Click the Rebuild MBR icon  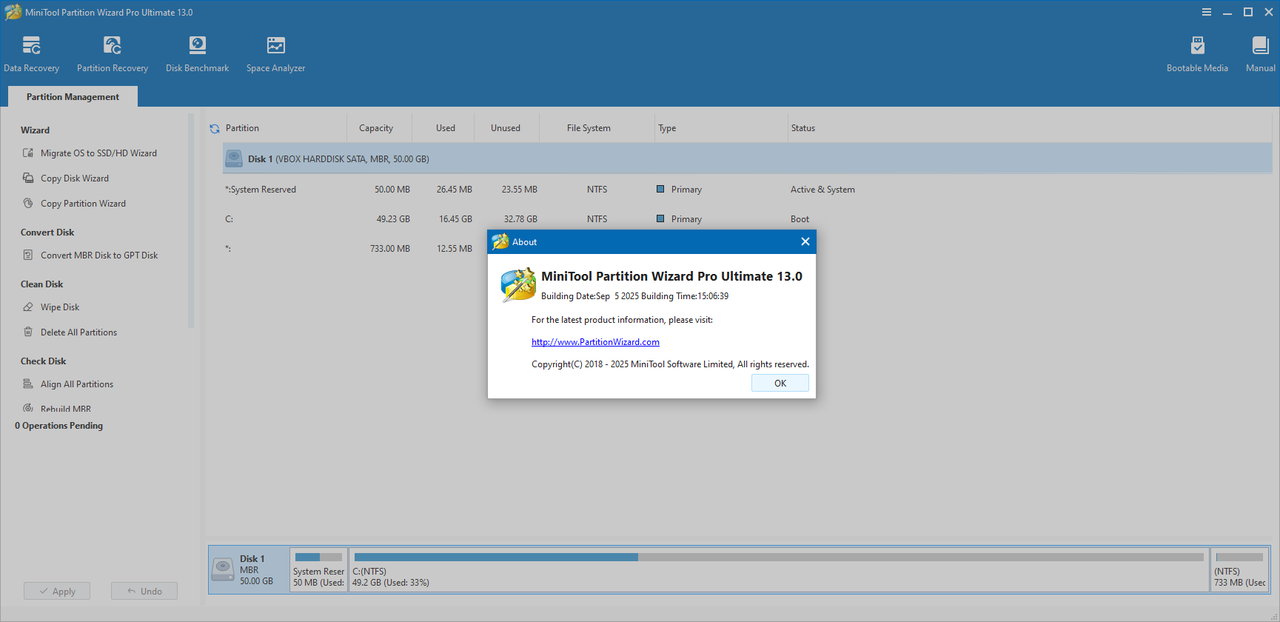[29, 409]
